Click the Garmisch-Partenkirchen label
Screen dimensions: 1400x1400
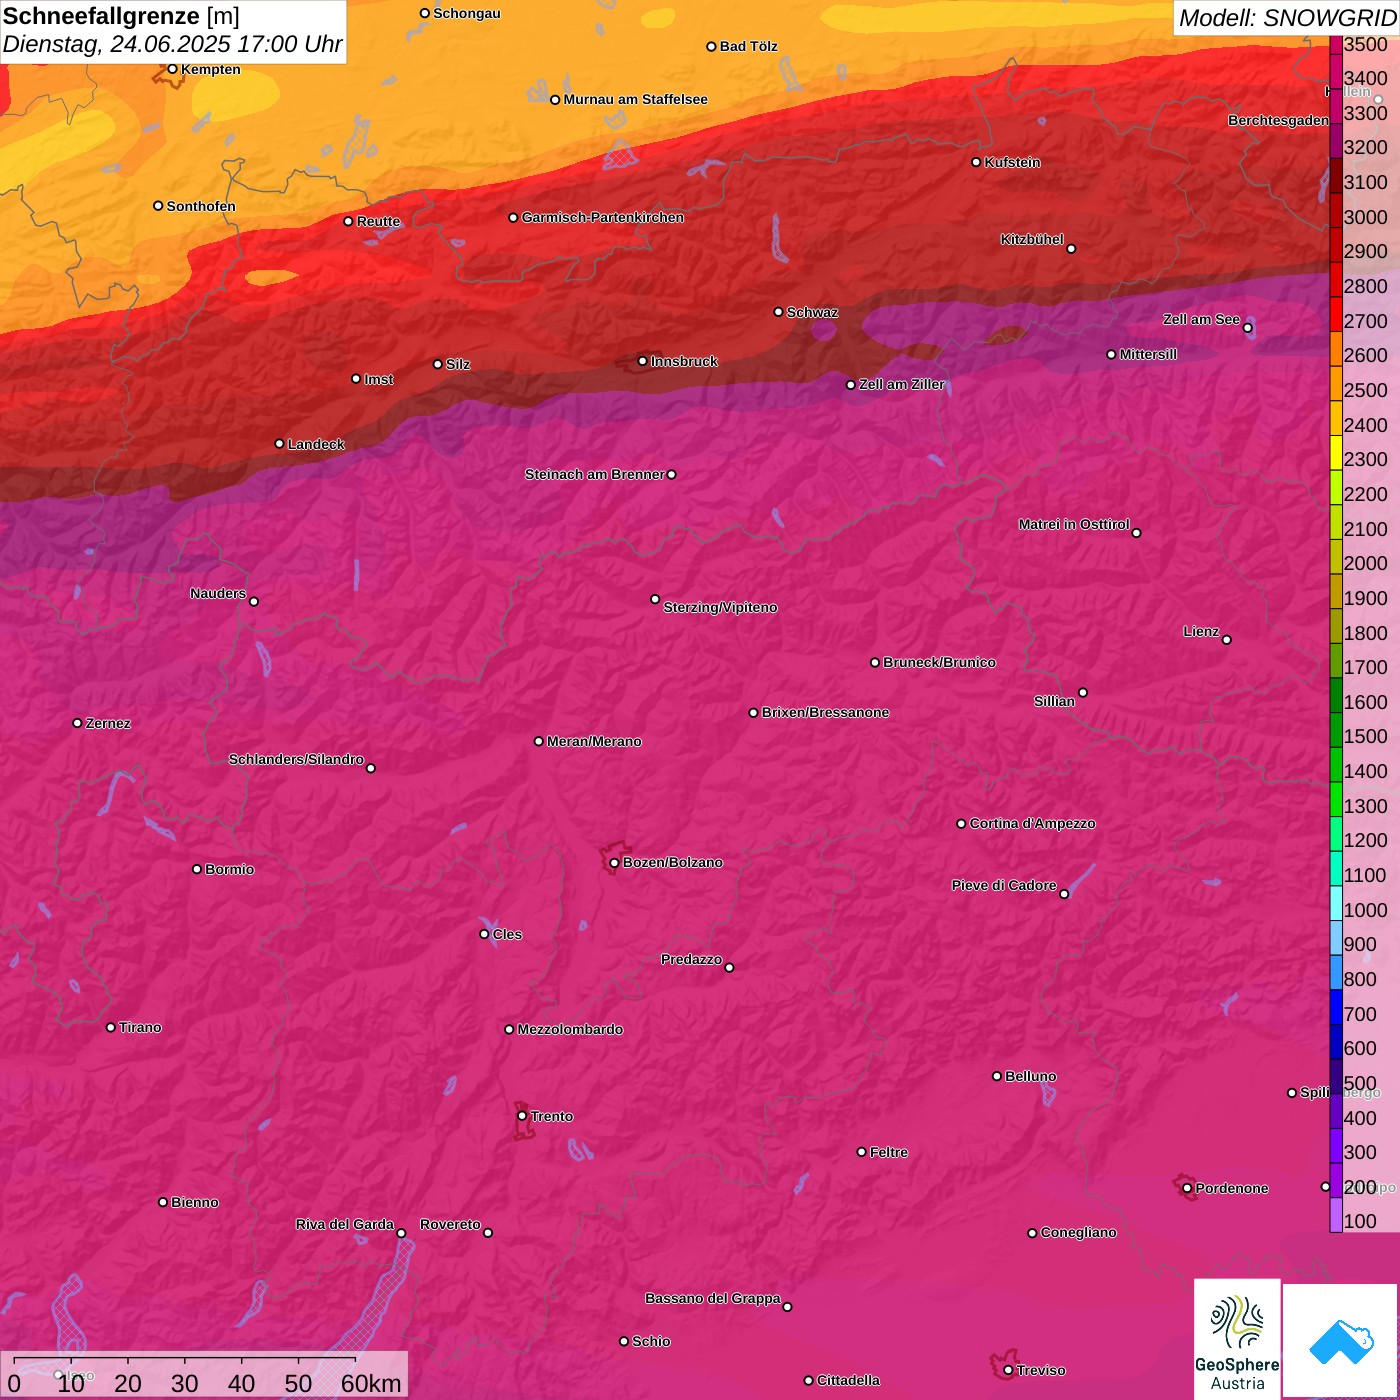tap(603, 217)
